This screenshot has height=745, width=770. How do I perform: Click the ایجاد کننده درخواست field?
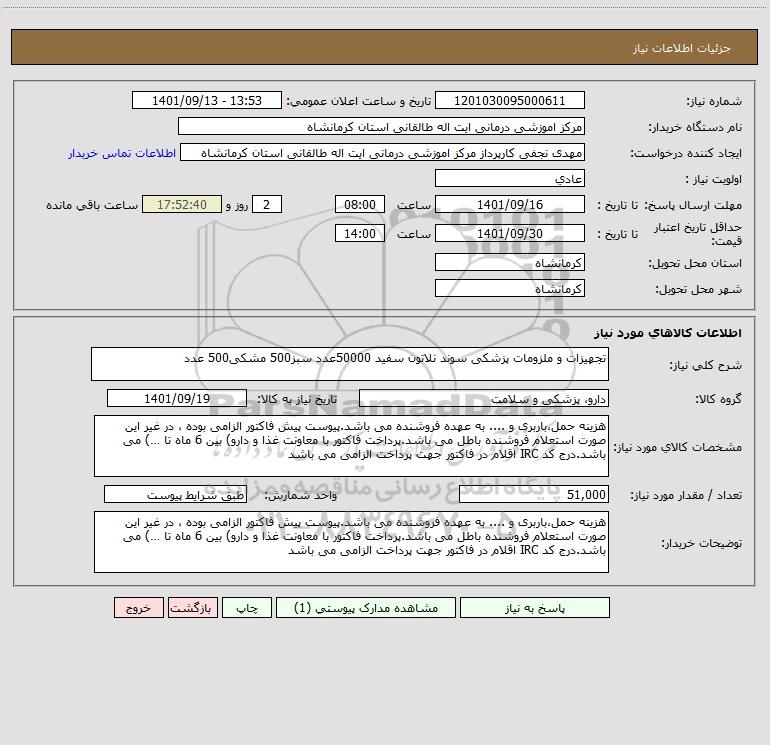click(383, 153)
